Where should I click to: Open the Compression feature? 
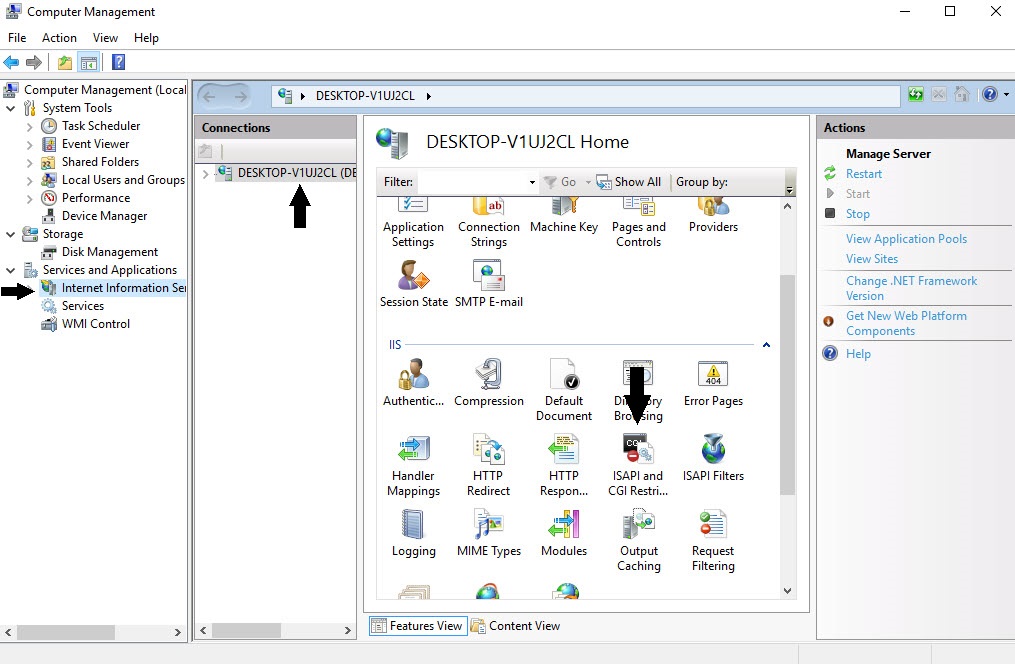[x=489, y=382]
